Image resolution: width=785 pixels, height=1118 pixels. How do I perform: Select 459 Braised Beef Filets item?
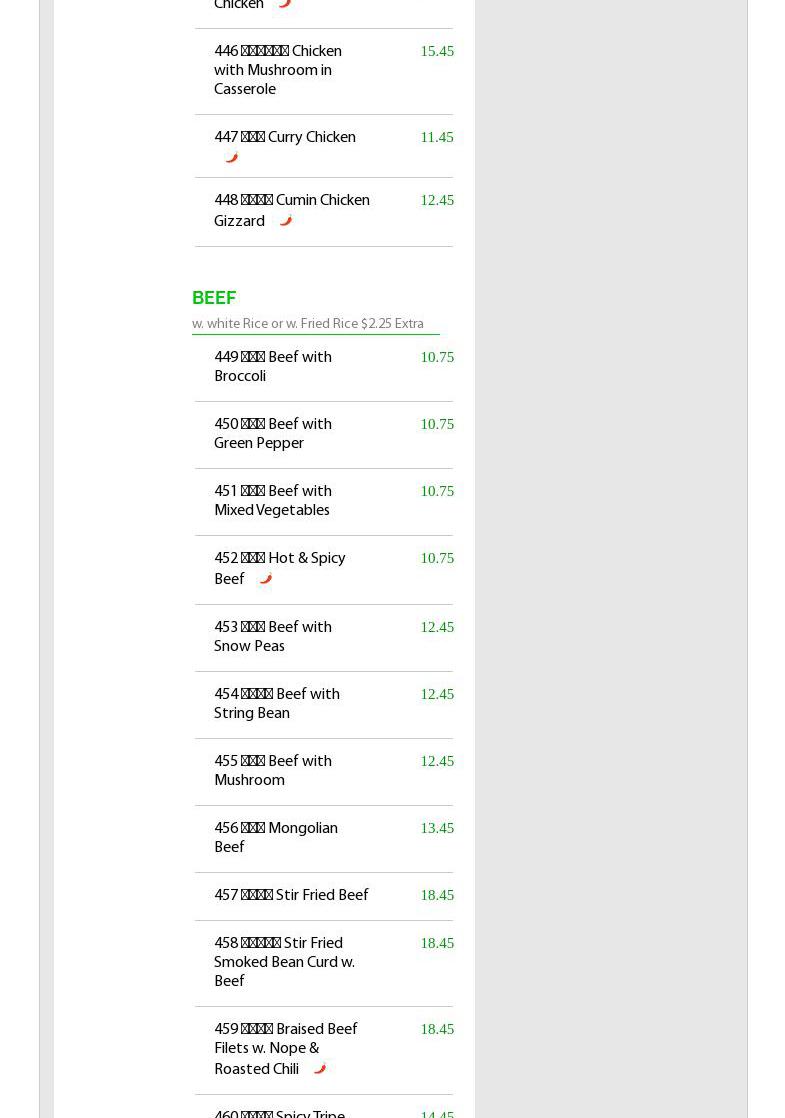coord(285,1048)
